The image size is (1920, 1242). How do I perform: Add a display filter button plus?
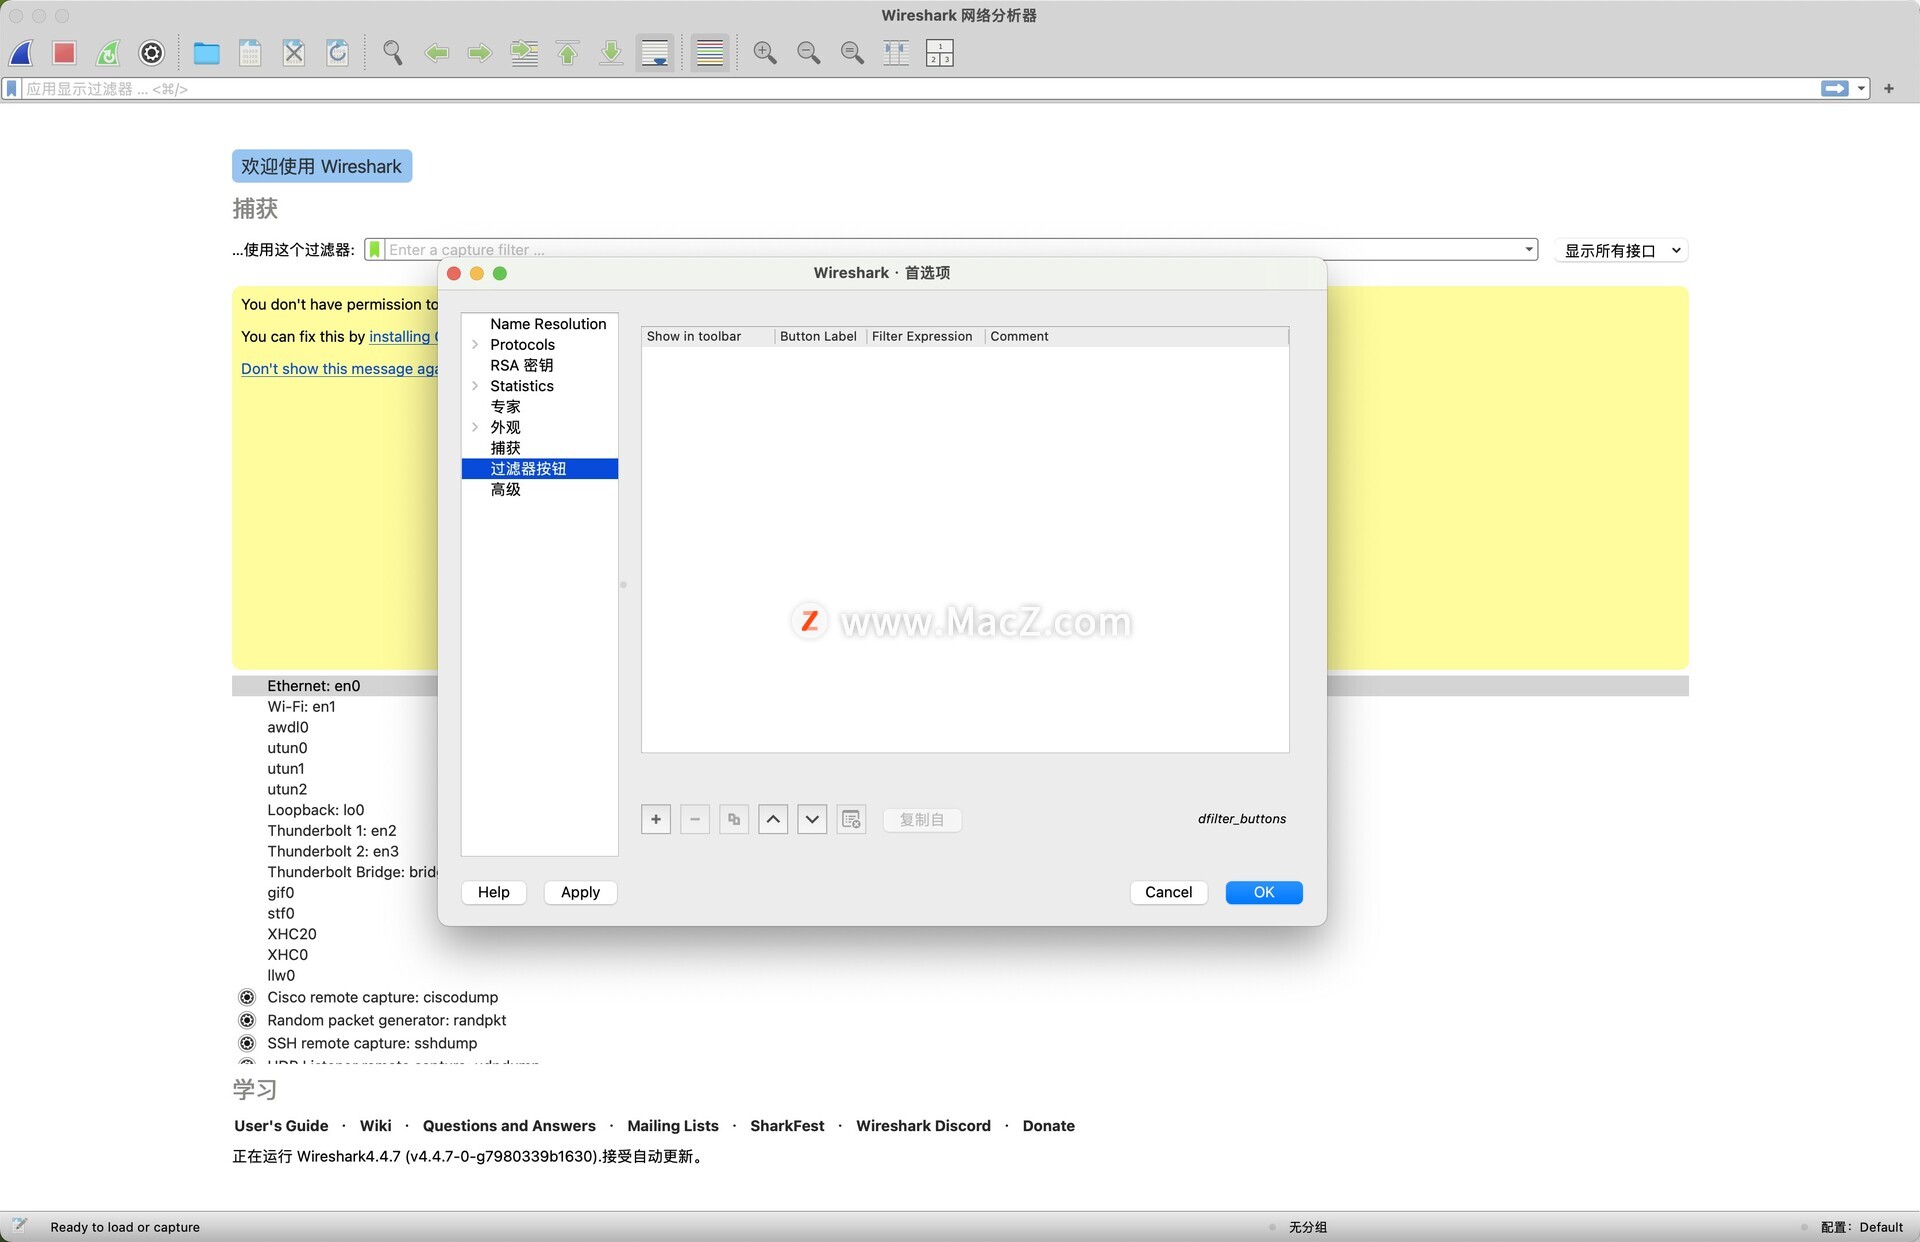coord(1889,89)
